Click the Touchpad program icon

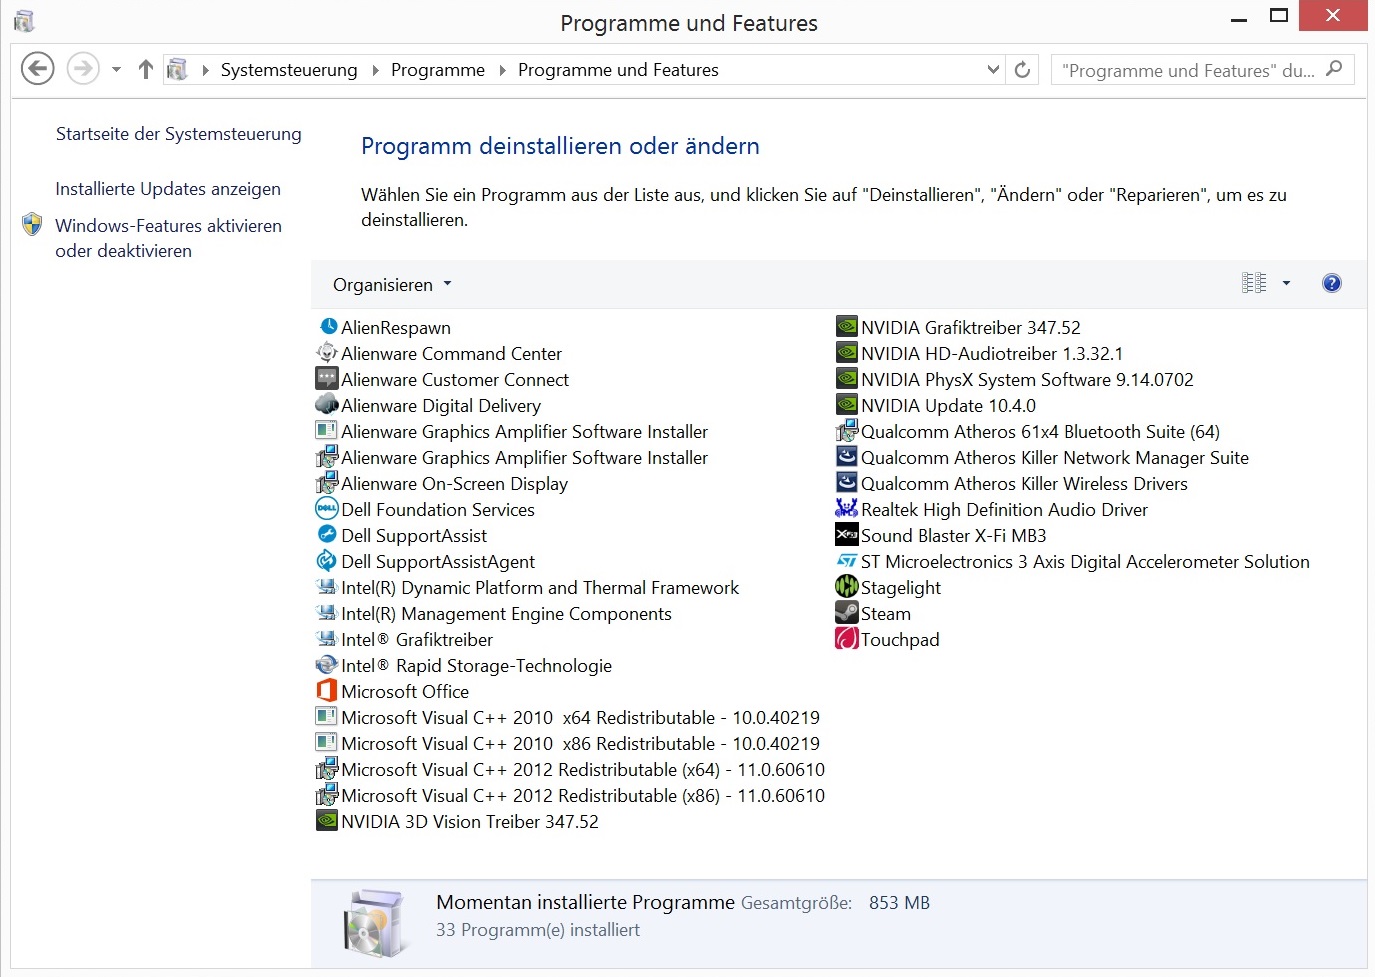click(x=847, y=639)
